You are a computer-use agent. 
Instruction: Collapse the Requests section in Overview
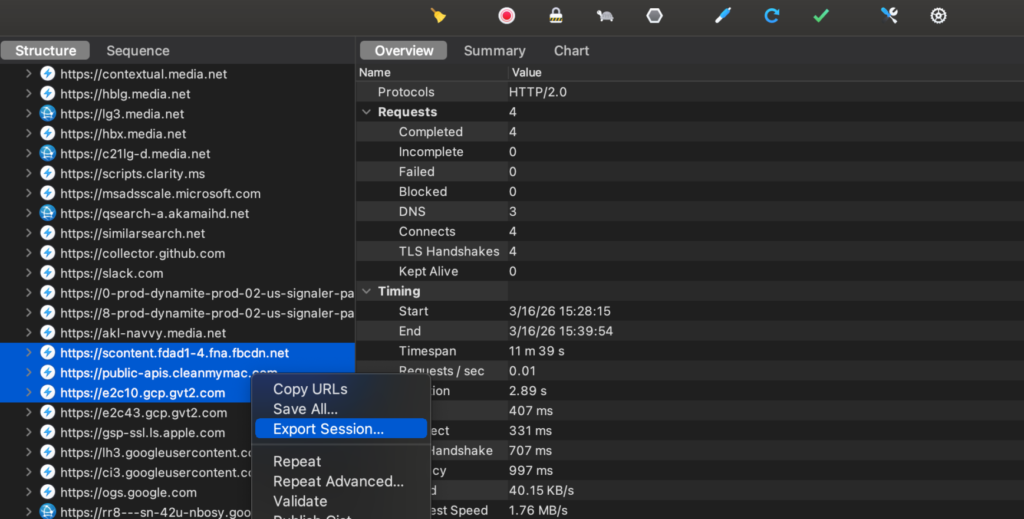pos(367,112)
